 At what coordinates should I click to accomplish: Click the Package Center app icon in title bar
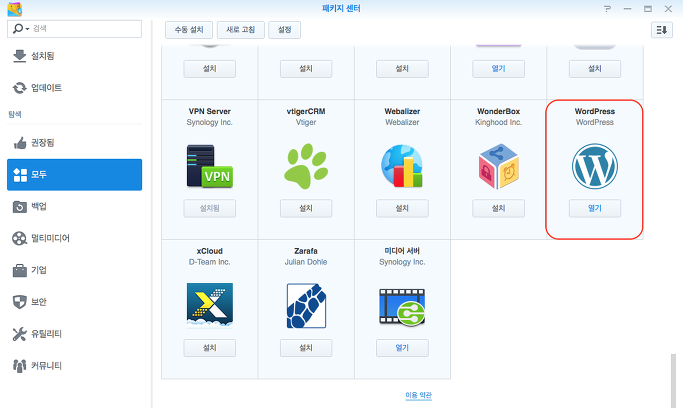tap(15, 9)
